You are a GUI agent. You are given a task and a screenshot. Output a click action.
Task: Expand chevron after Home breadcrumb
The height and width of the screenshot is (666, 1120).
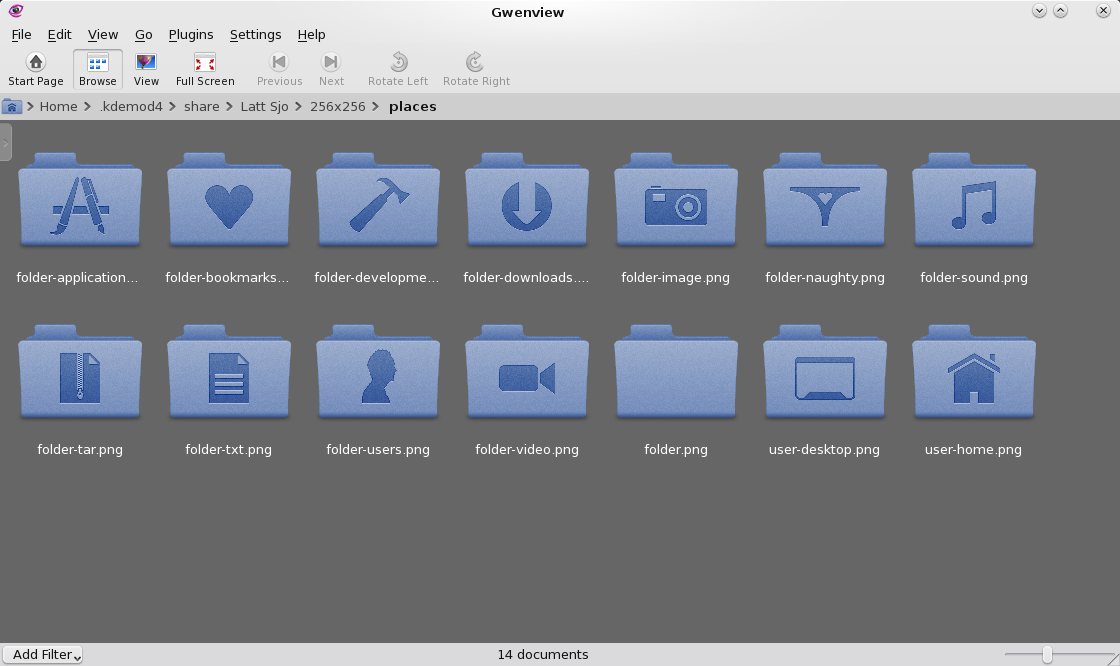[88, 106]
